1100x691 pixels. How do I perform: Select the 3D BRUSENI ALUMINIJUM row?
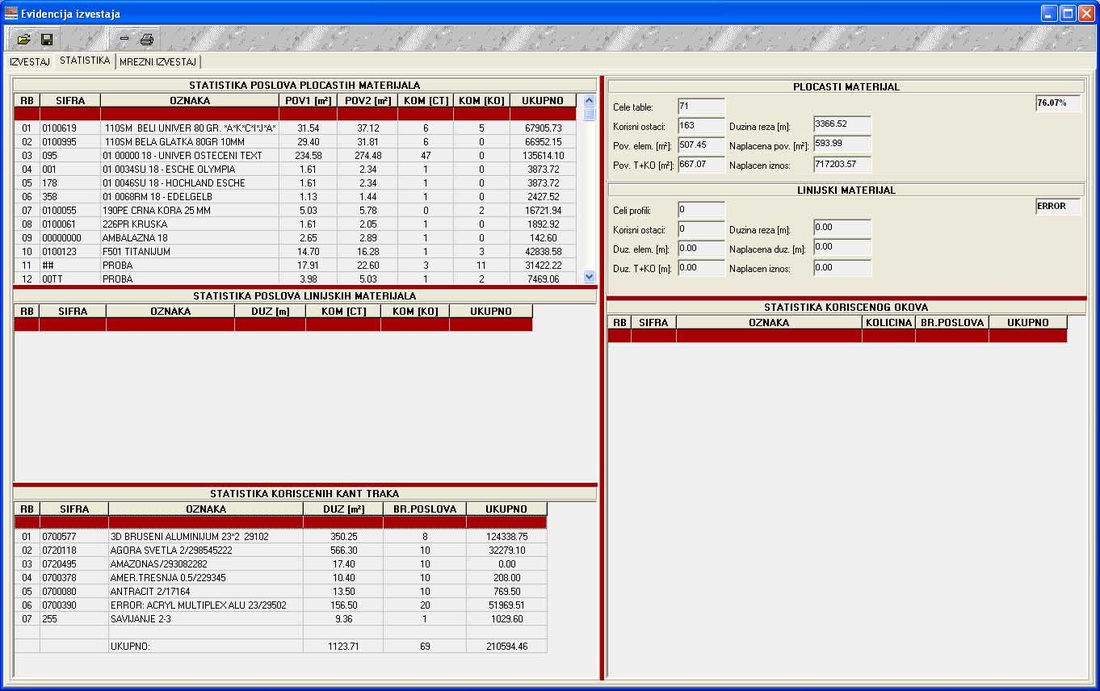(x=204, y=537)
